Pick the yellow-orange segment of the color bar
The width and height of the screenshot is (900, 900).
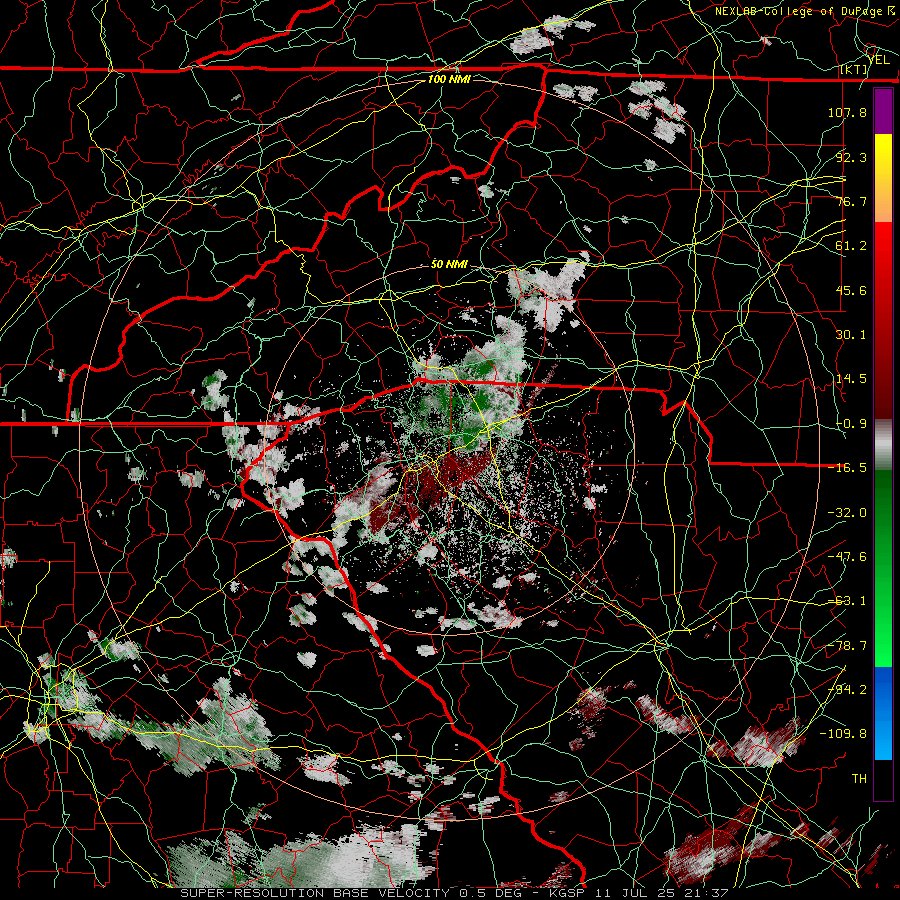[x=883, y=178]
